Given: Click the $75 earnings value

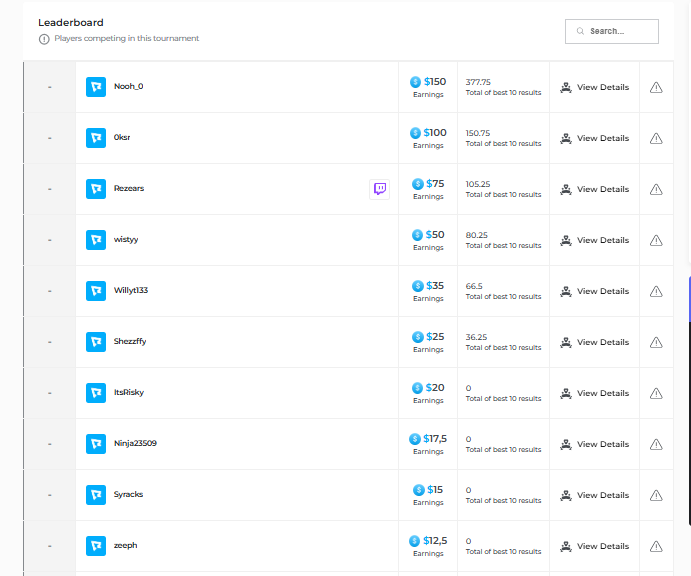Looking at the screenshot, I should click(x=435, y=184).
